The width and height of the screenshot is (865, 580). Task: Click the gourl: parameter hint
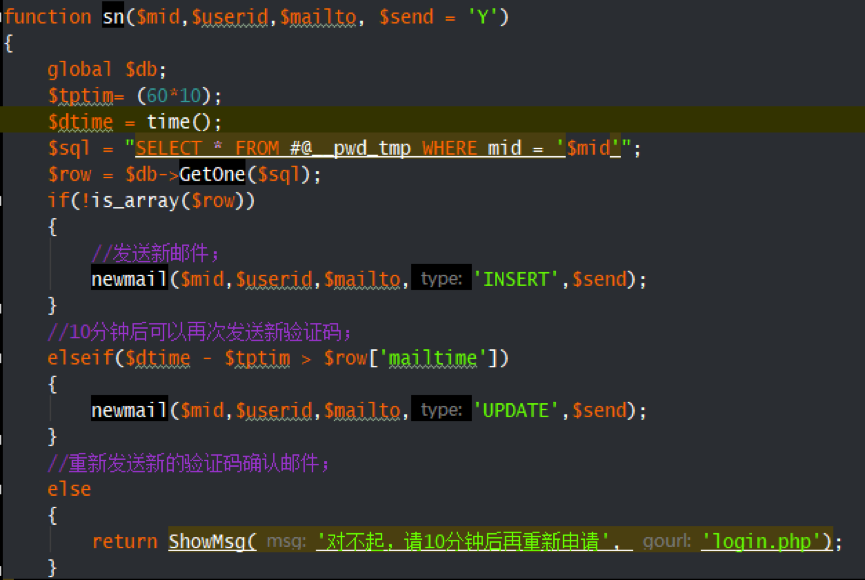pyautogui.click(x=666, y=542)
